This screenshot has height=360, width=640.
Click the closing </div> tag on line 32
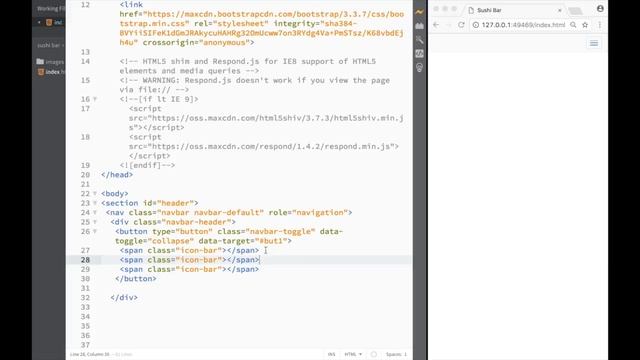click(x=124, y=298)
